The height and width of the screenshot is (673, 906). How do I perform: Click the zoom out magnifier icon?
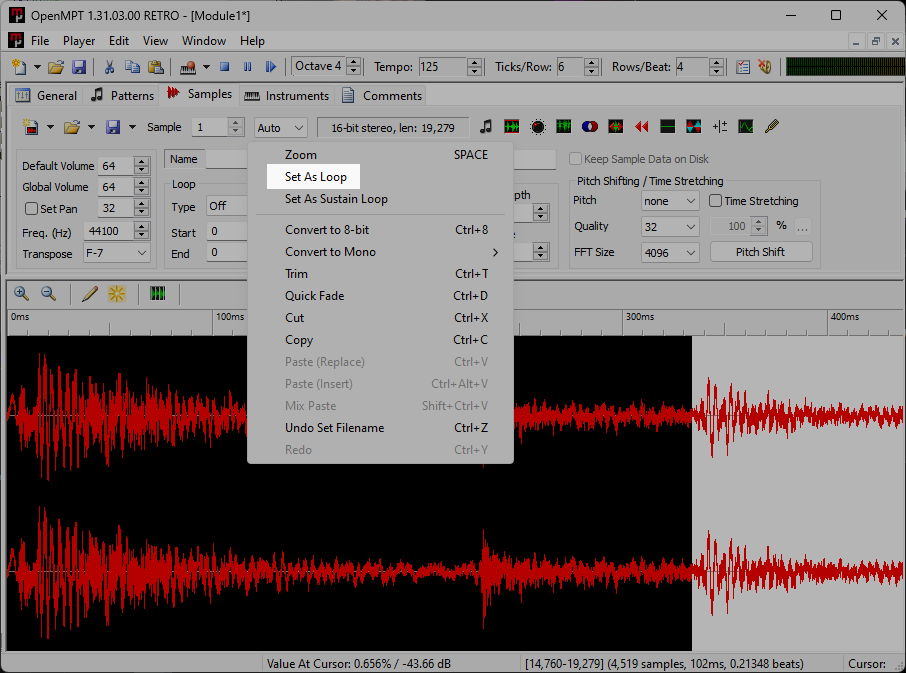pos(48,294)
